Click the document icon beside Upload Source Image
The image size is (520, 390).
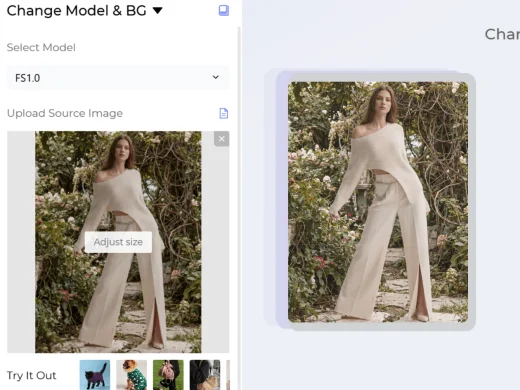[x=224, y=113]
